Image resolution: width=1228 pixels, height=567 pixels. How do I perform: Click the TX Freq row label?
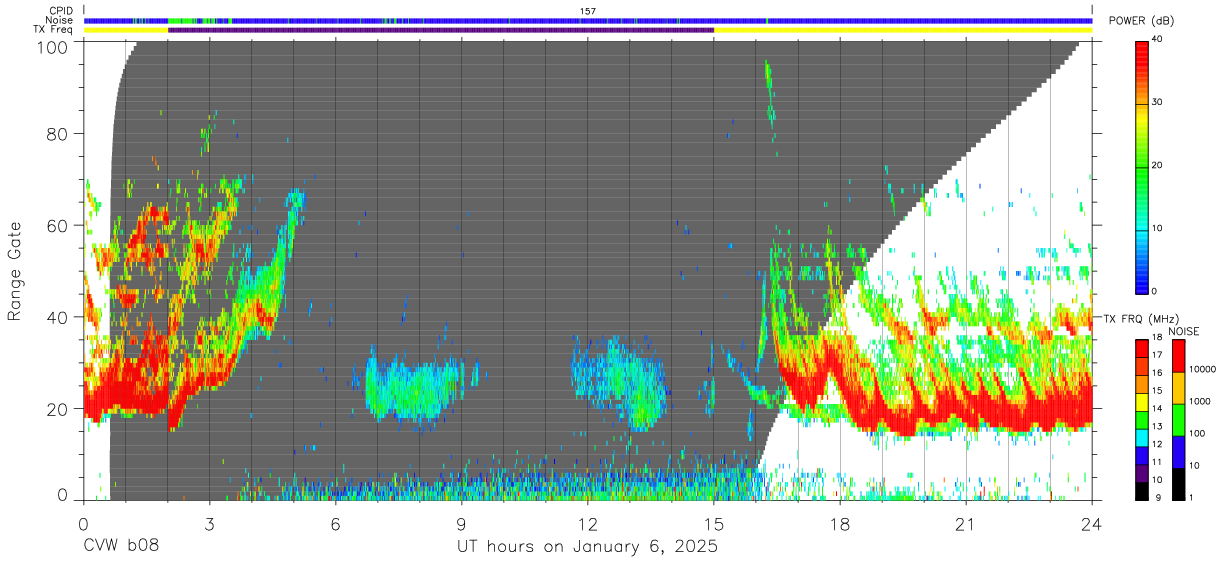[x=54, y=30]
